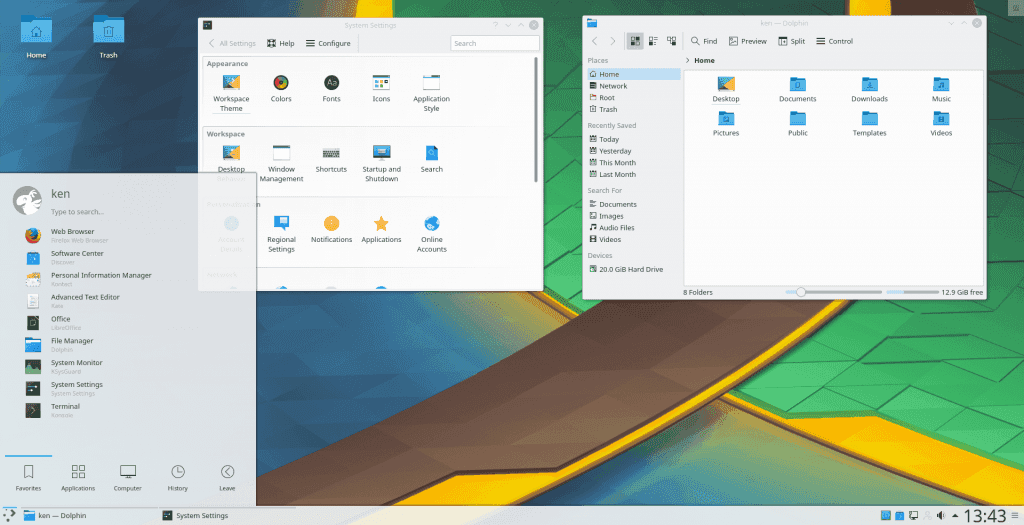Open the Notifications settings module

tap(331, 230)
